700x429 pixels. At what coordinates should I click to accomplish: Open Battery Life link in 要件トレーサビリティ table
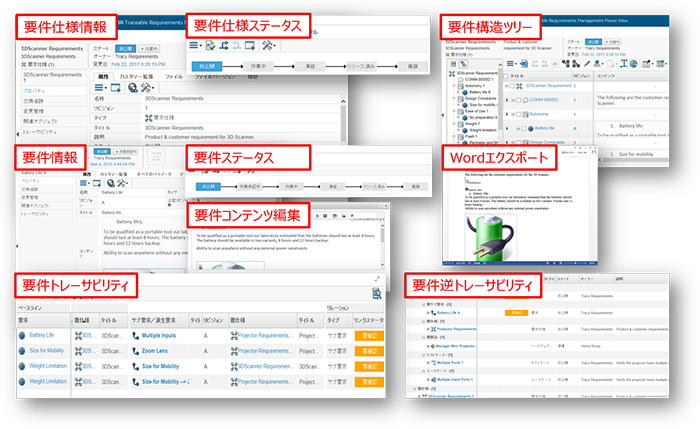(42, 335)
